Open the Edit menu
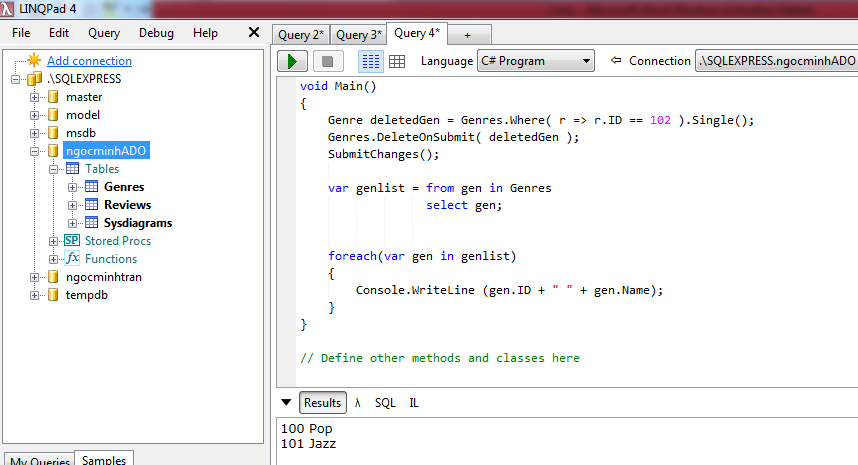Viewport: 858px width, 465px height. tap(59, 33)
